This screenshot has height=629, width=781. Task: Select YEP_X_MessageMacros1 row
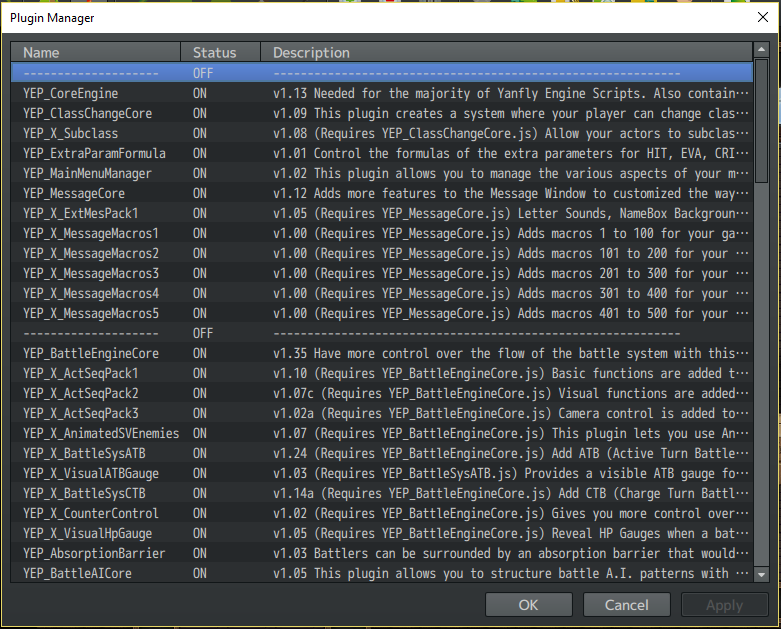[382, 233]
